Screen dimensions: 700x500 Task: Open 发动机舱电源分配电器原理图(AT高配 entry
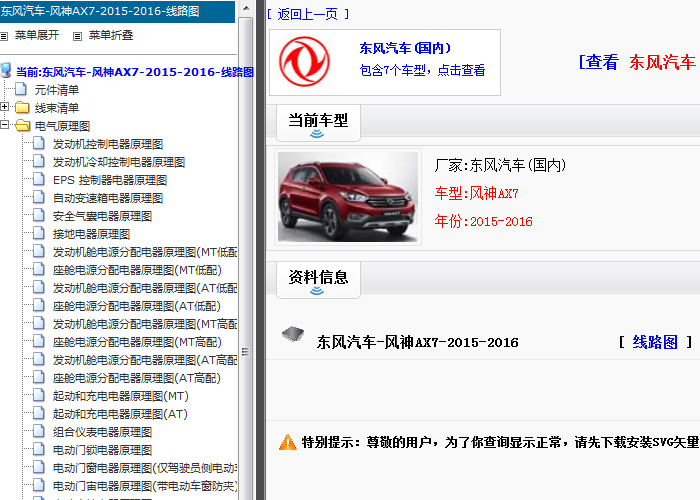point(145,360)
